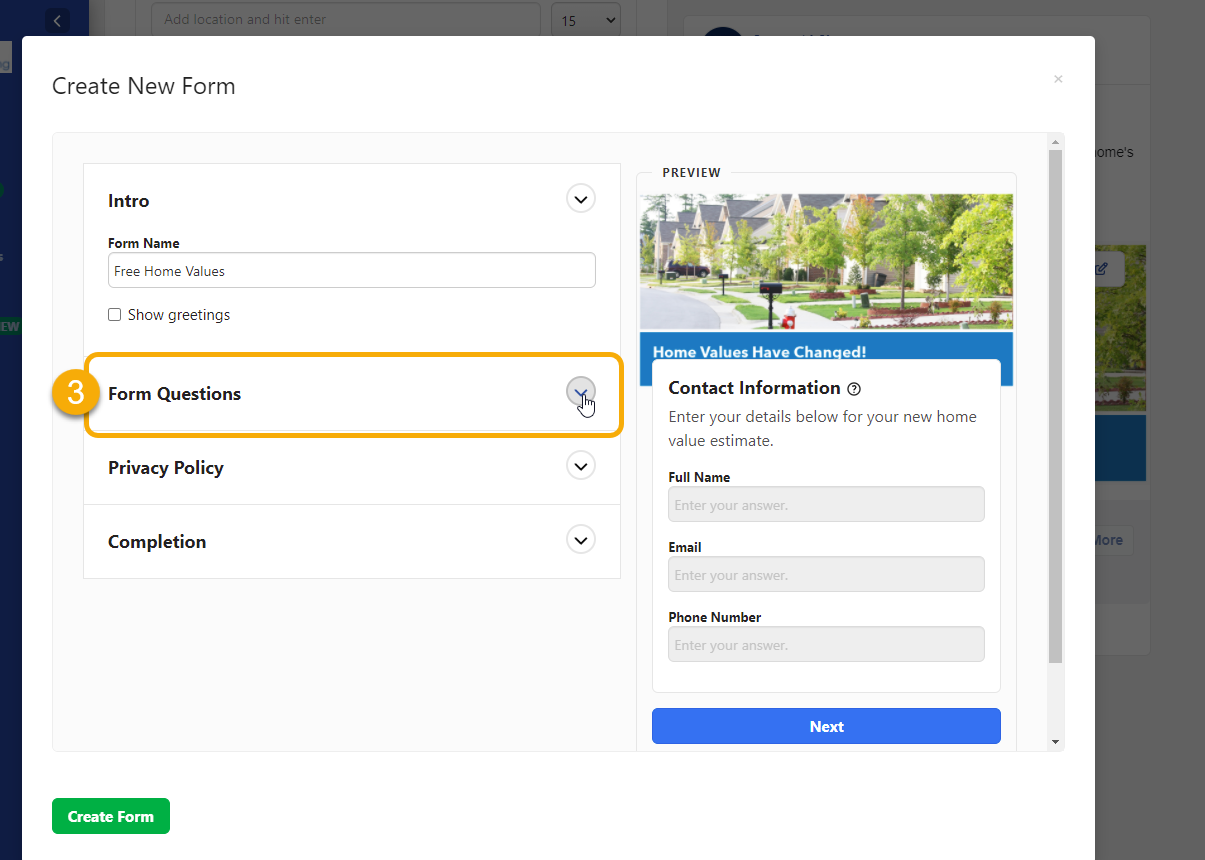Enable the Show greetings checkbox
1205x860 pixels.
pos(115,315)
